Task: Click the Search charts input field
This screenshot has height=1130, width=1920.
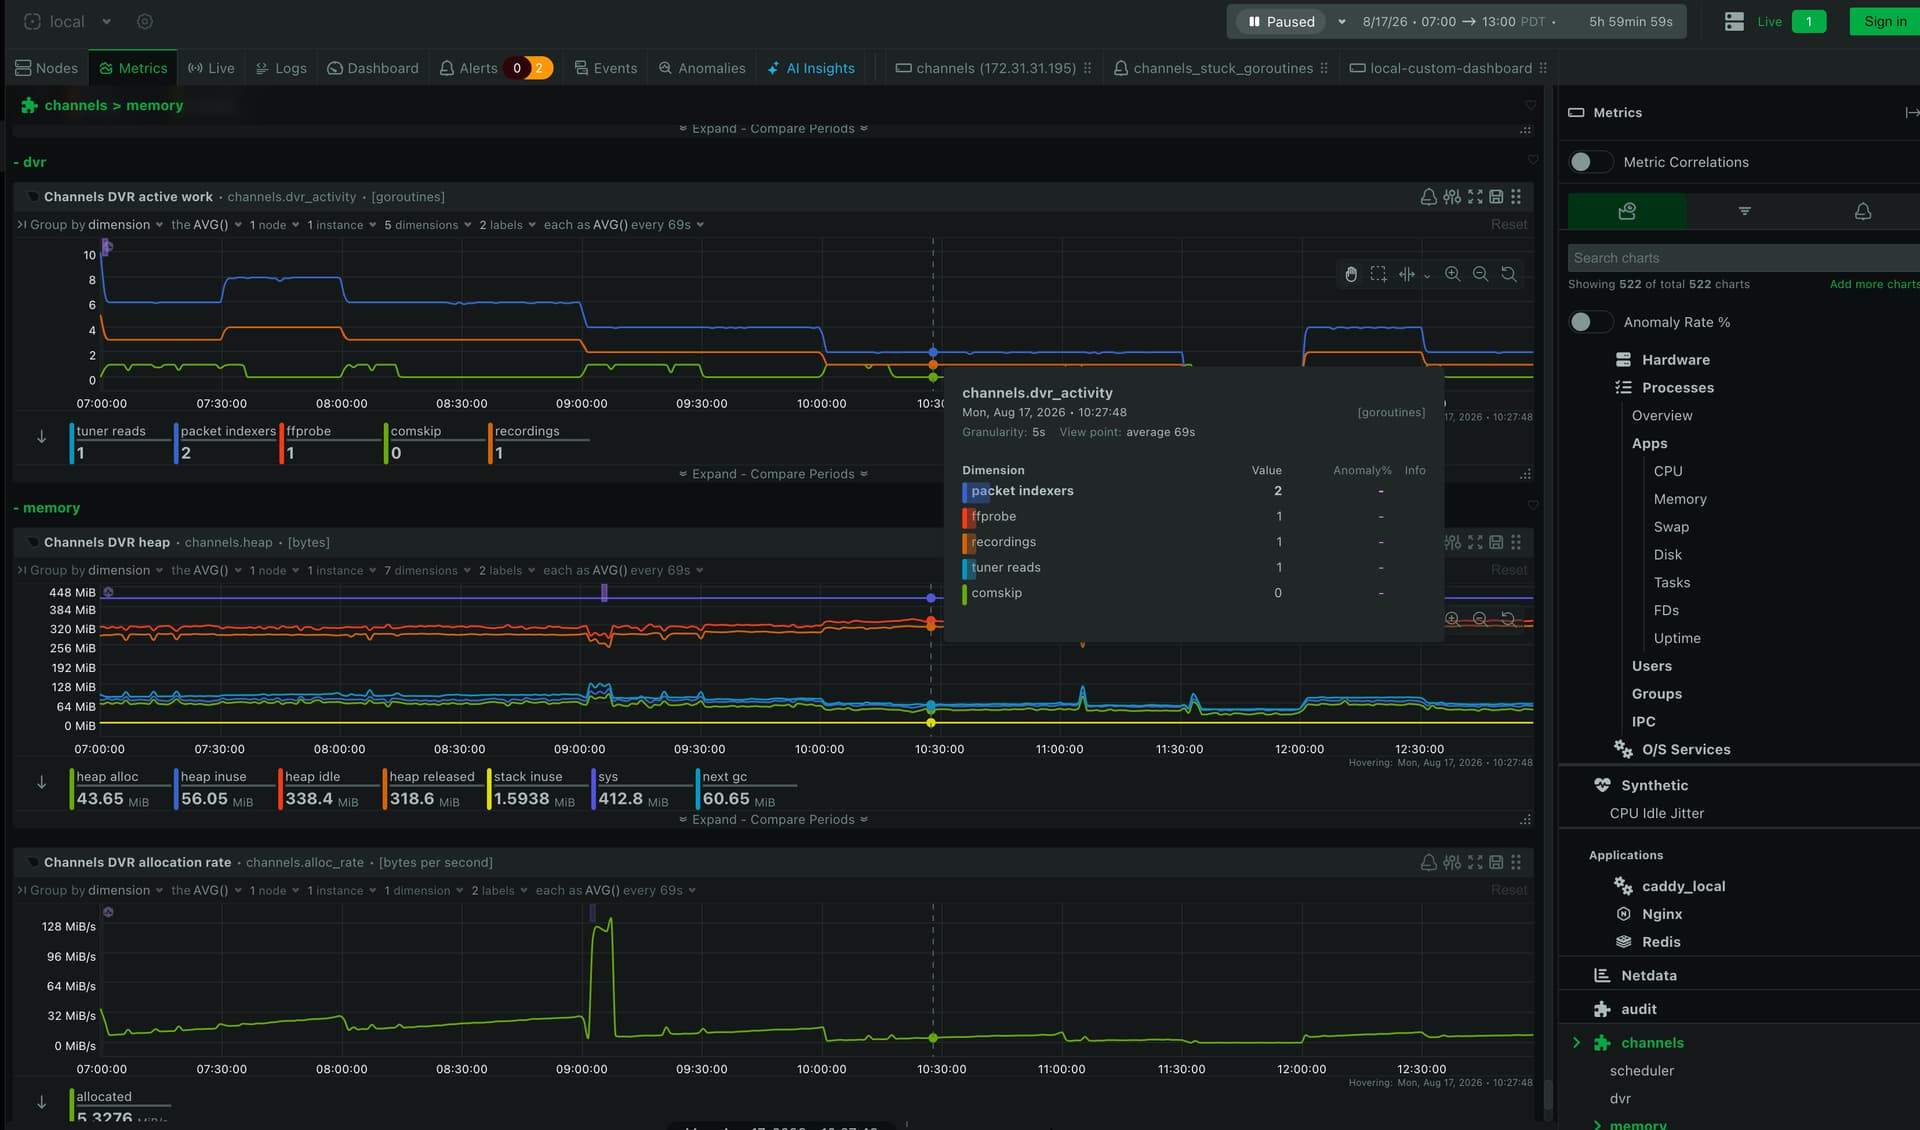Action: 1743,258
